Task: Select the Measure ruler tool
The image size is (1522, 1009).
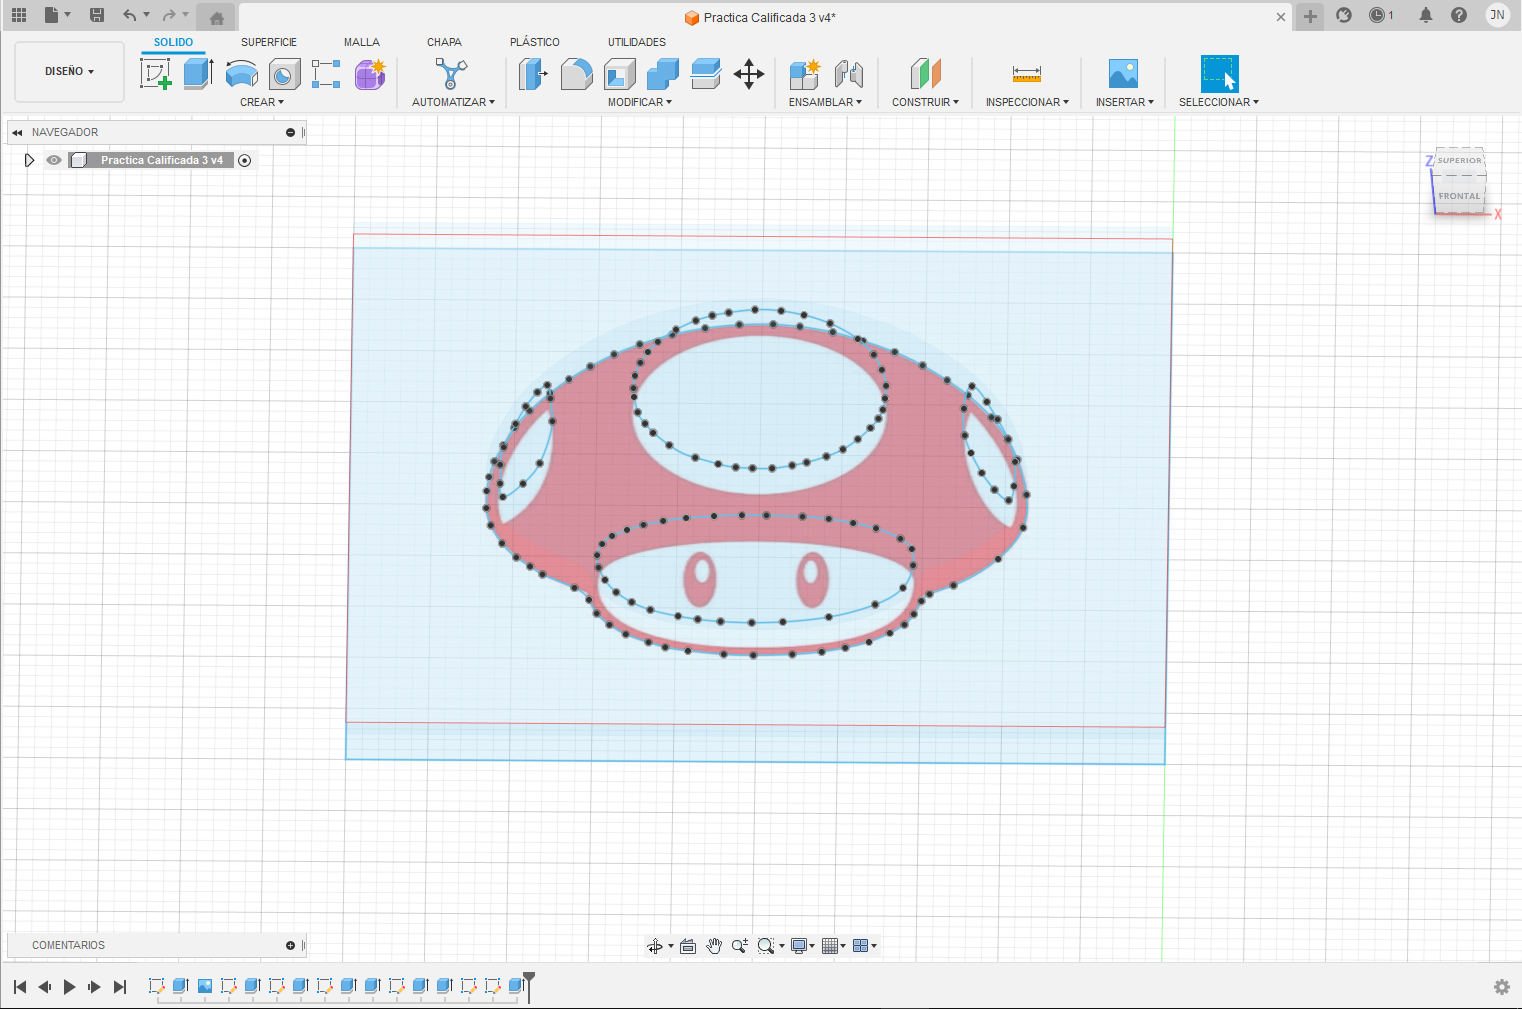Action: (x=1027, y=74)
